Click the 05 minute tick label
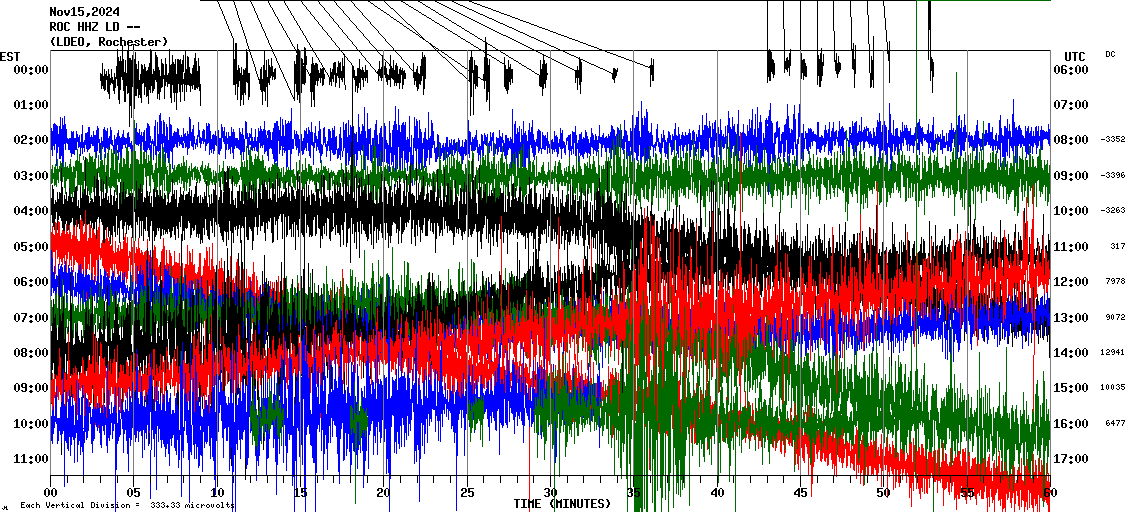 pyautogui.click(x=133, y=493)
